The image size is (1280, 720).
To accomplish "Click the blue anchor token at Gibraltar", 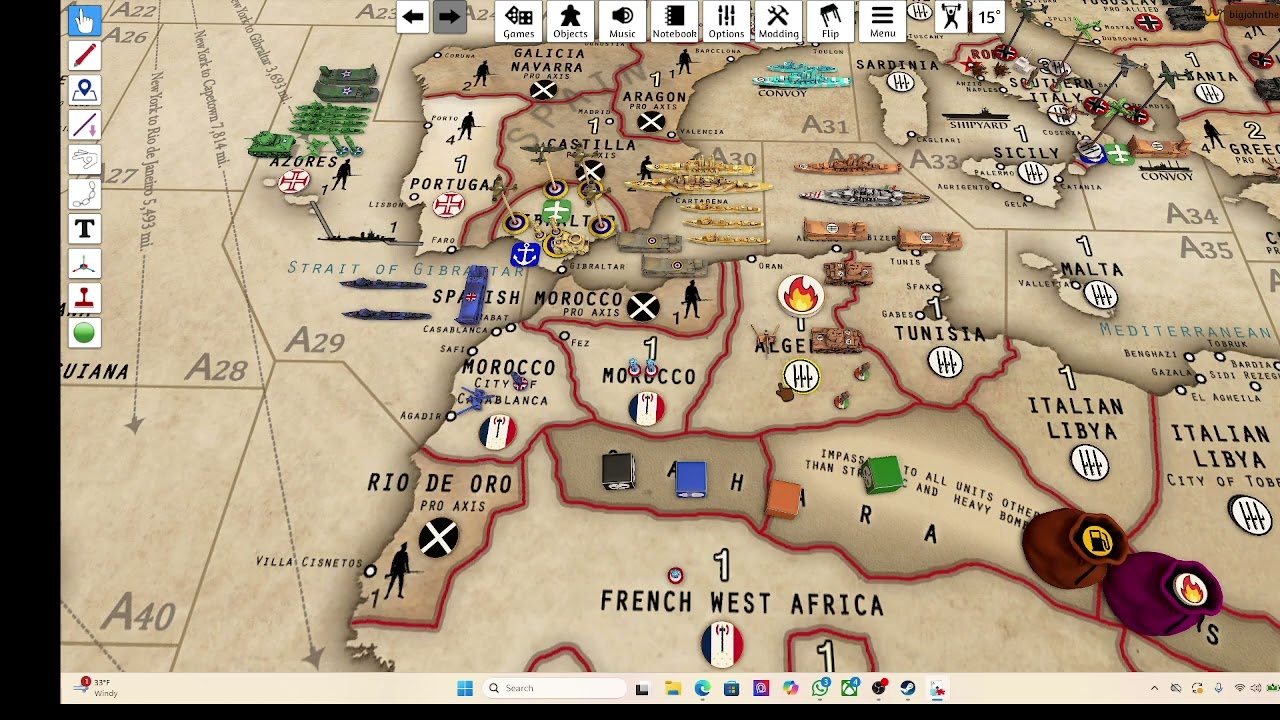I will tap(525, 255).
